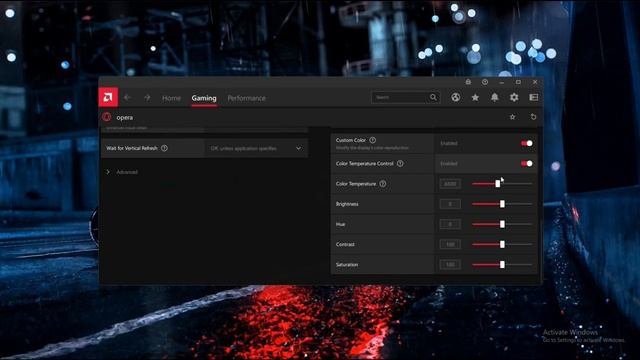This screenshot has width=640, height=360.
Task: Toggle the sidebar panel icon
Action: [533, 97]
